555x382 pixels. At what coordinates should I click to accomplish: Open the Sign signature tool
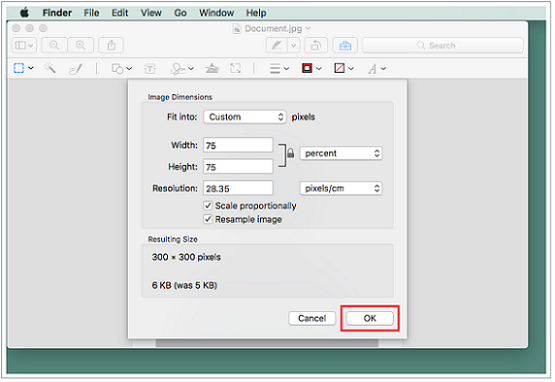tap(182, 69)
